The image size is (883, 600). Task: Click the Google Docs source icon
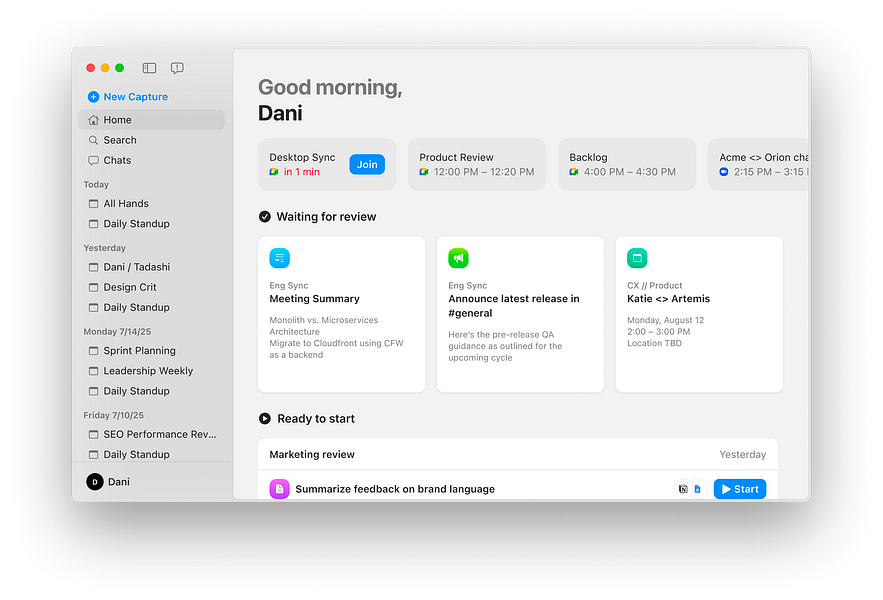coord(698,489)
